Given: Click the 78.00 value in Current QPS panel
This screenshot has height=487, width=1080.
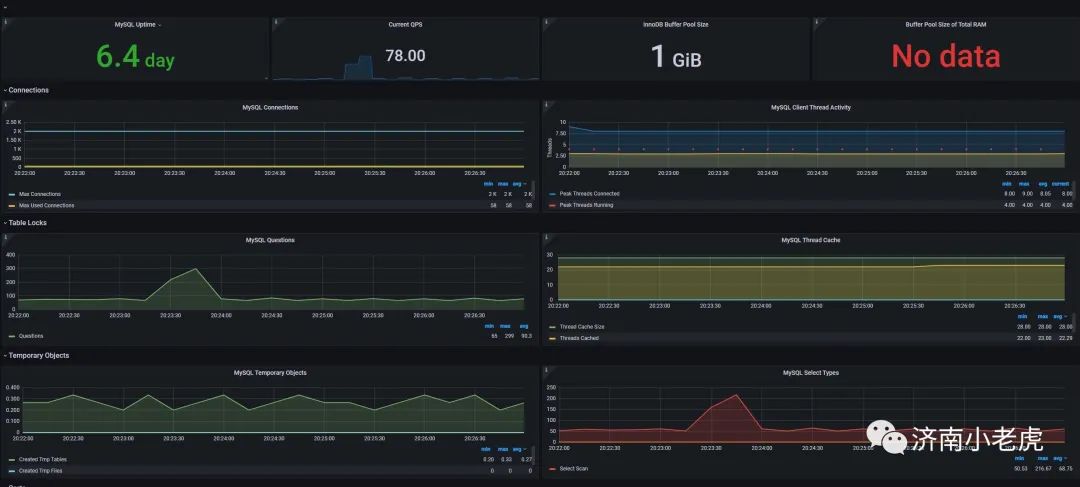Looking at the screenshot, I should click(405, 56).
